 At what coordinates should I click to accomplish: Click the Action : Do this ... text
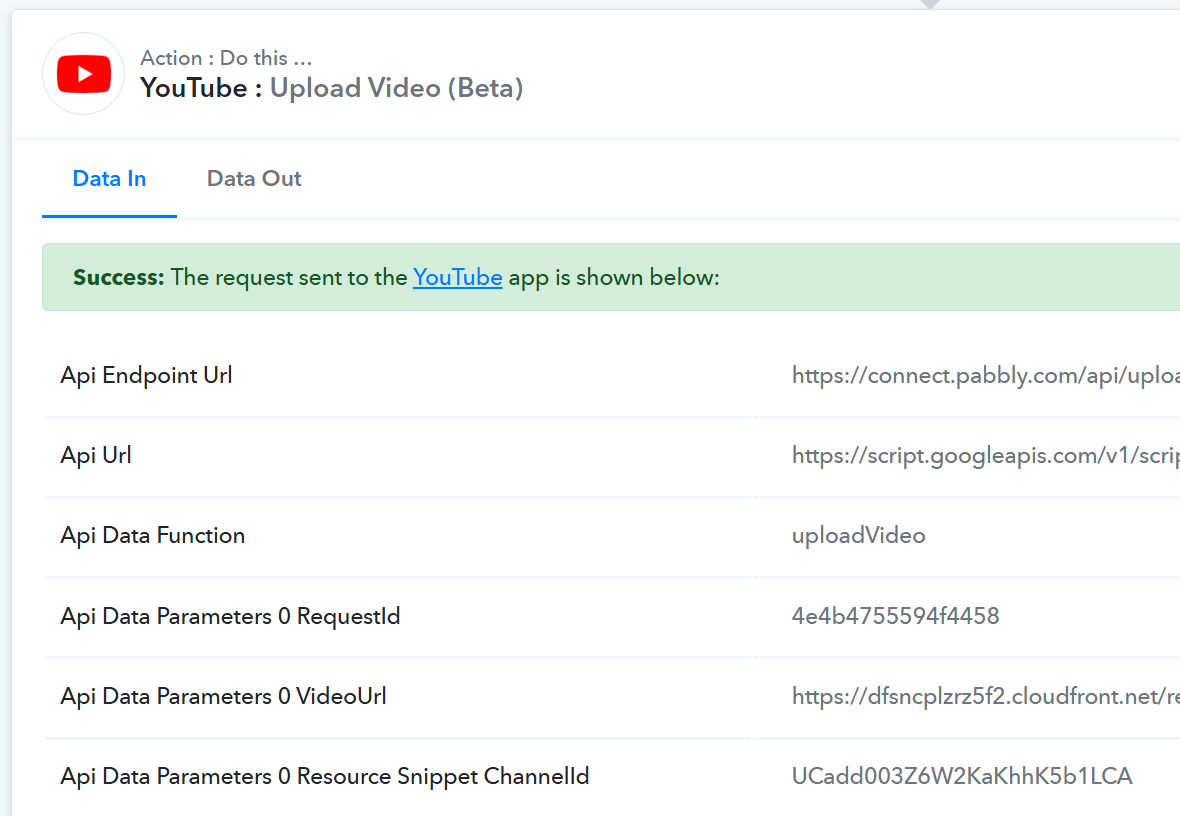coord(226,58)
